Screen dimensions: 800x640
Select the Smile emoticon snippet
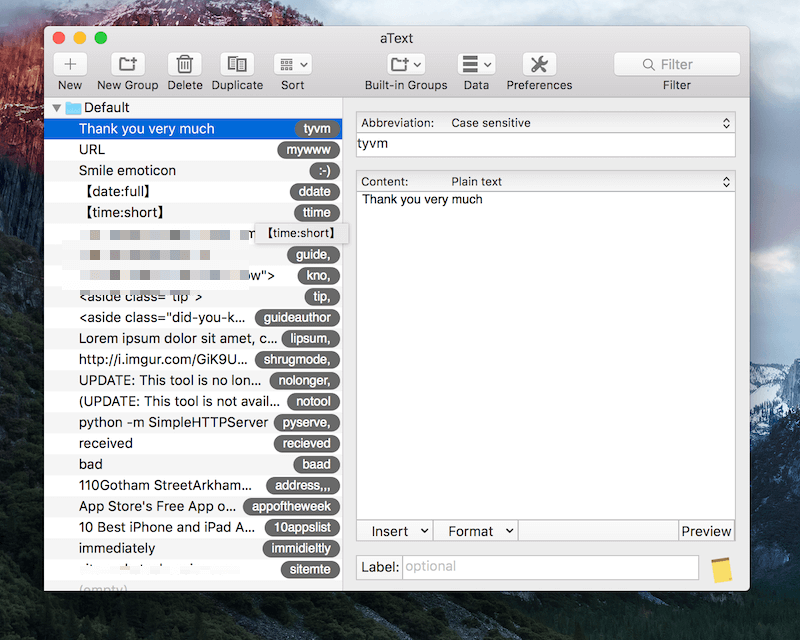click(127, 171)
